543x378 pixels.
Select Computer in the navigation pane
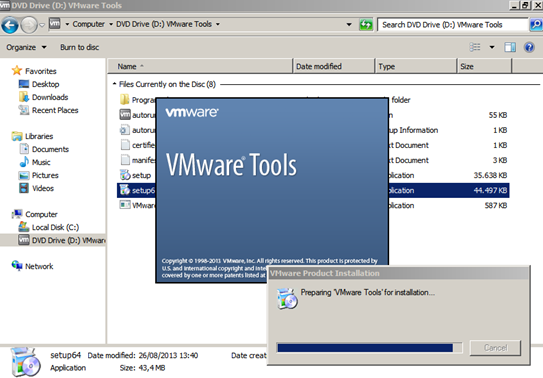(x=41, y=214)
